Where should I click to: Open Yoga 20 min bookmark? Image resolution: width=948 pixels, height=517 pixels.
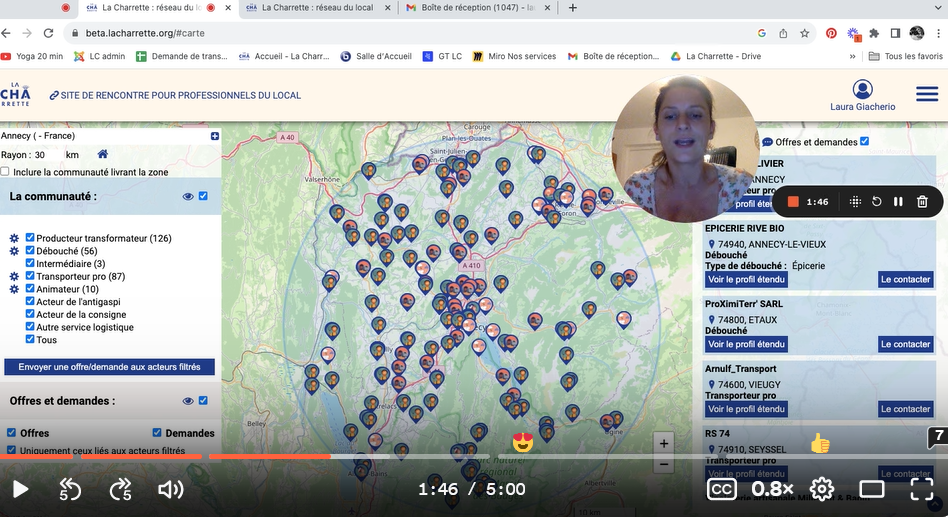coord(32,56)
